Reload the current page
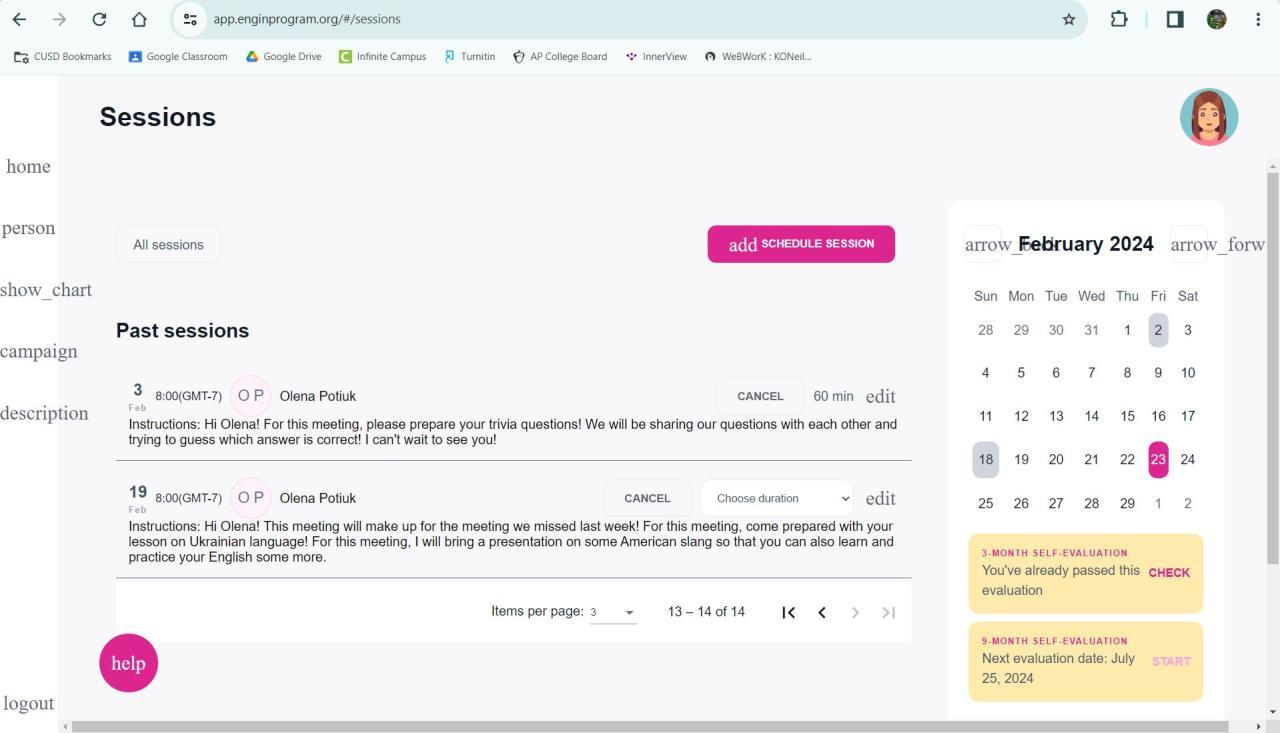Screen dimensions: 1280x733 [99, 19]
